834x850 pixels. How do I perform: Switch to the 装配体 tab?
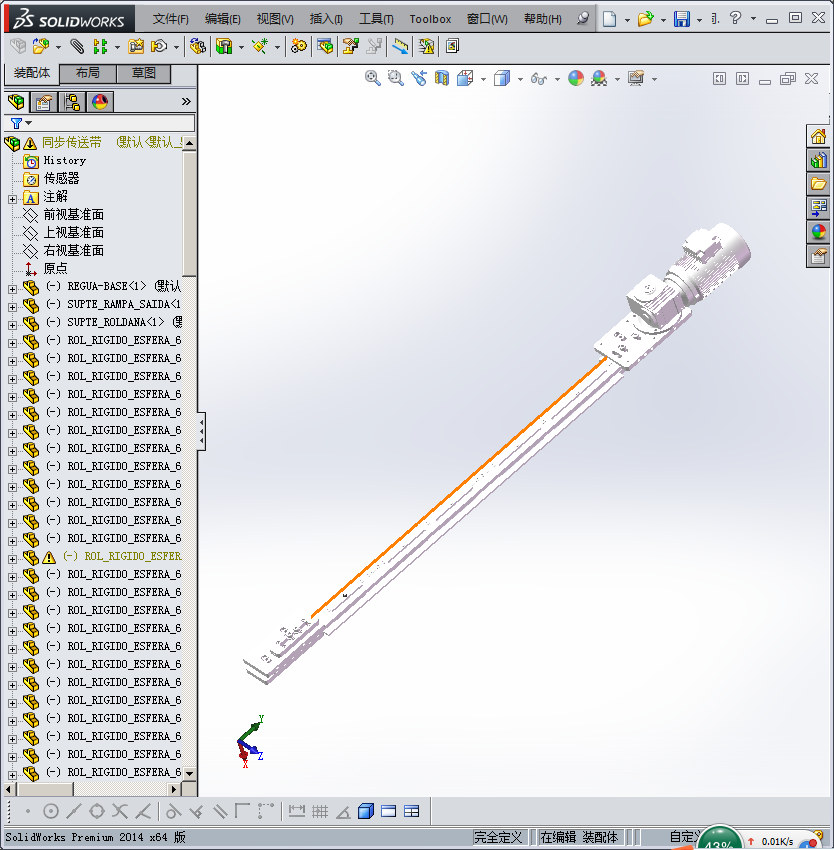click(31, 73)
